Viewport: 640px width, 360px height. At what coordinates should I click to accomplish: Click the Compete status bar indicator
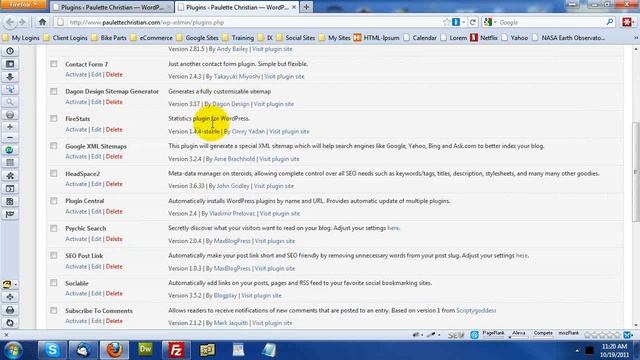(x=543, y=334)
